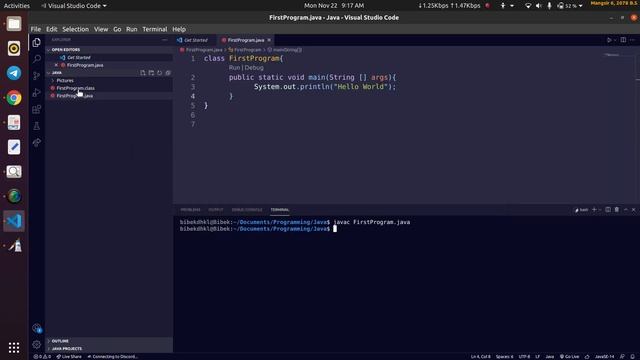Select Get Started in Open Editors

79,58
